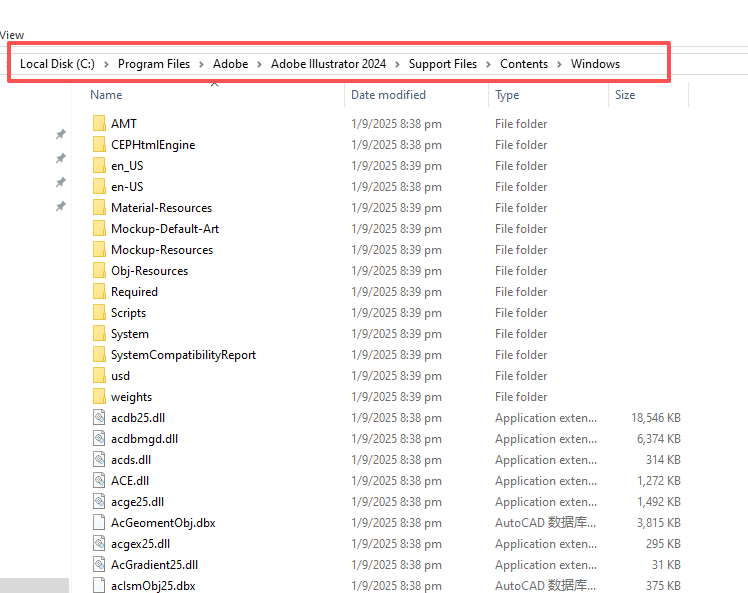Click the Scripts folder icon

98,313
